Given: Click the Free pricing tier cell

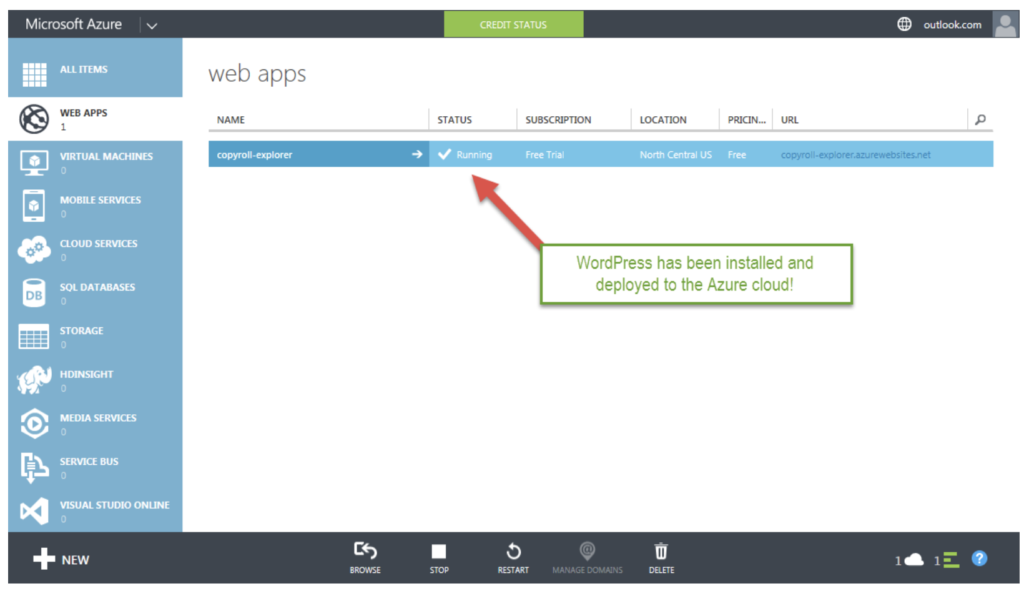Looking at the screenshot, I should tap(737, 155).
